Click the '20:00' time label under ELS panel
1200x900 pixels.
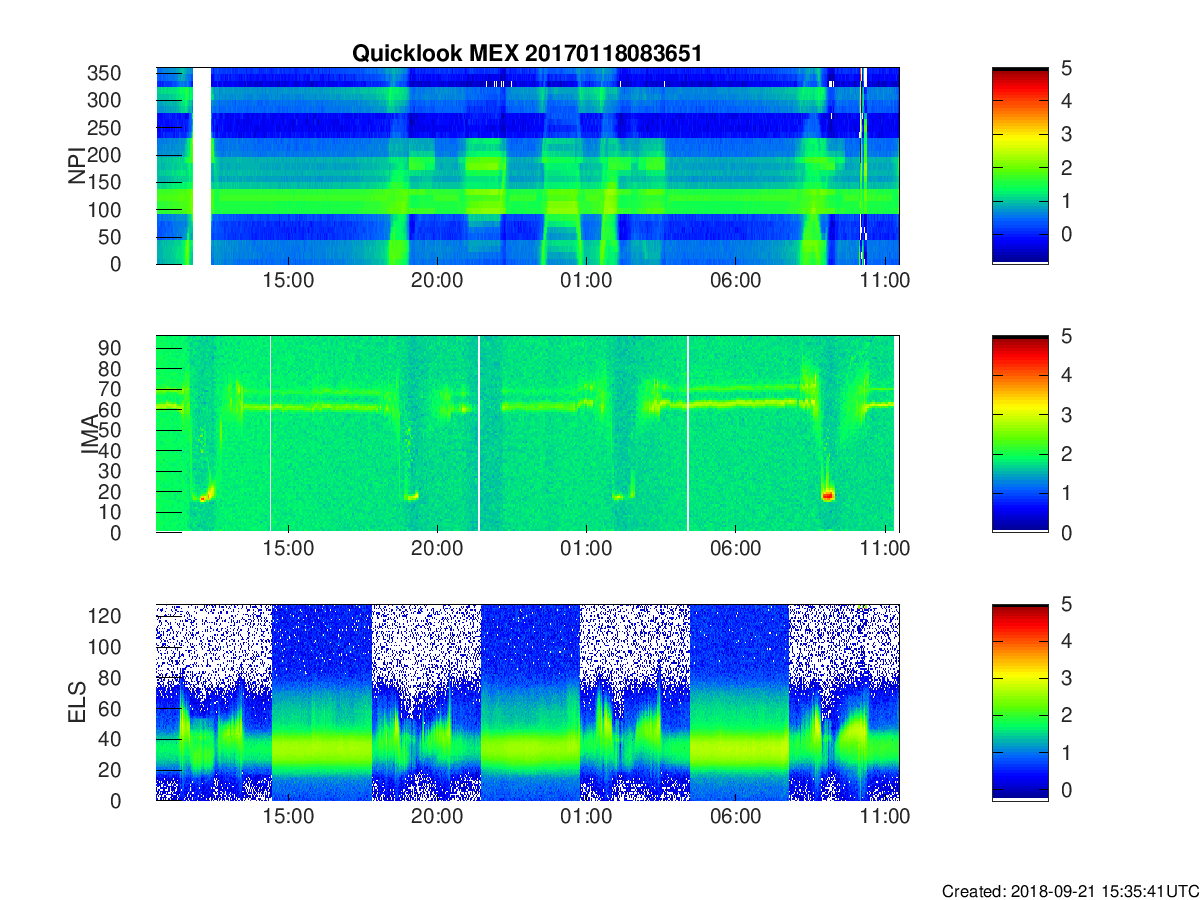[x=437, y=817]
